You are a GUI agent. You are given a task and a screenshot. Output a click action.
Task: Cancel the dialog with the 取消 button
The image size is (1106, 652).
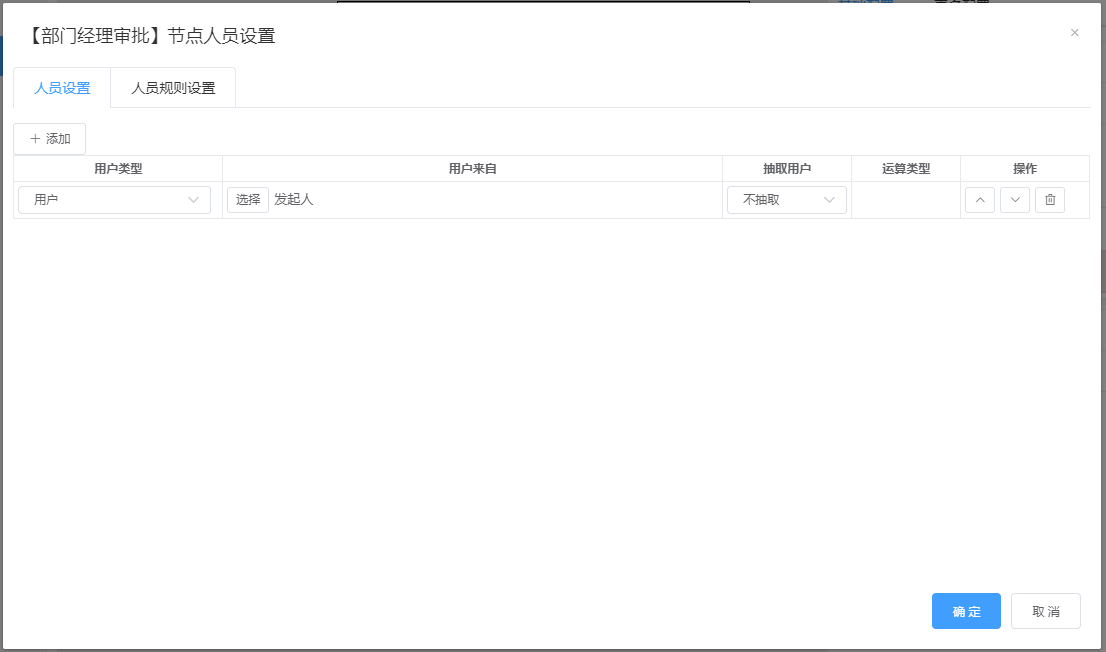(1045, 611)
